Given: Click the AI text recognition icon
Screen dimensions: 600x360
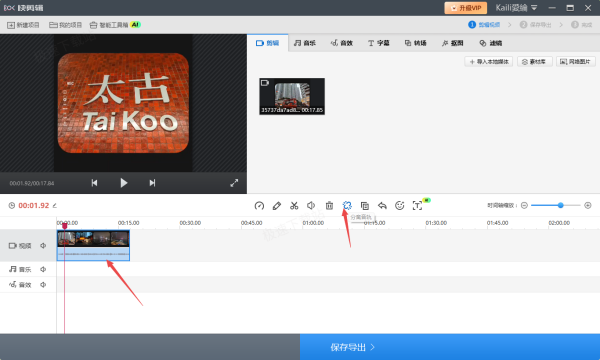Looking at the screenshot, I should pyautogui.click(x=418, y=205).
